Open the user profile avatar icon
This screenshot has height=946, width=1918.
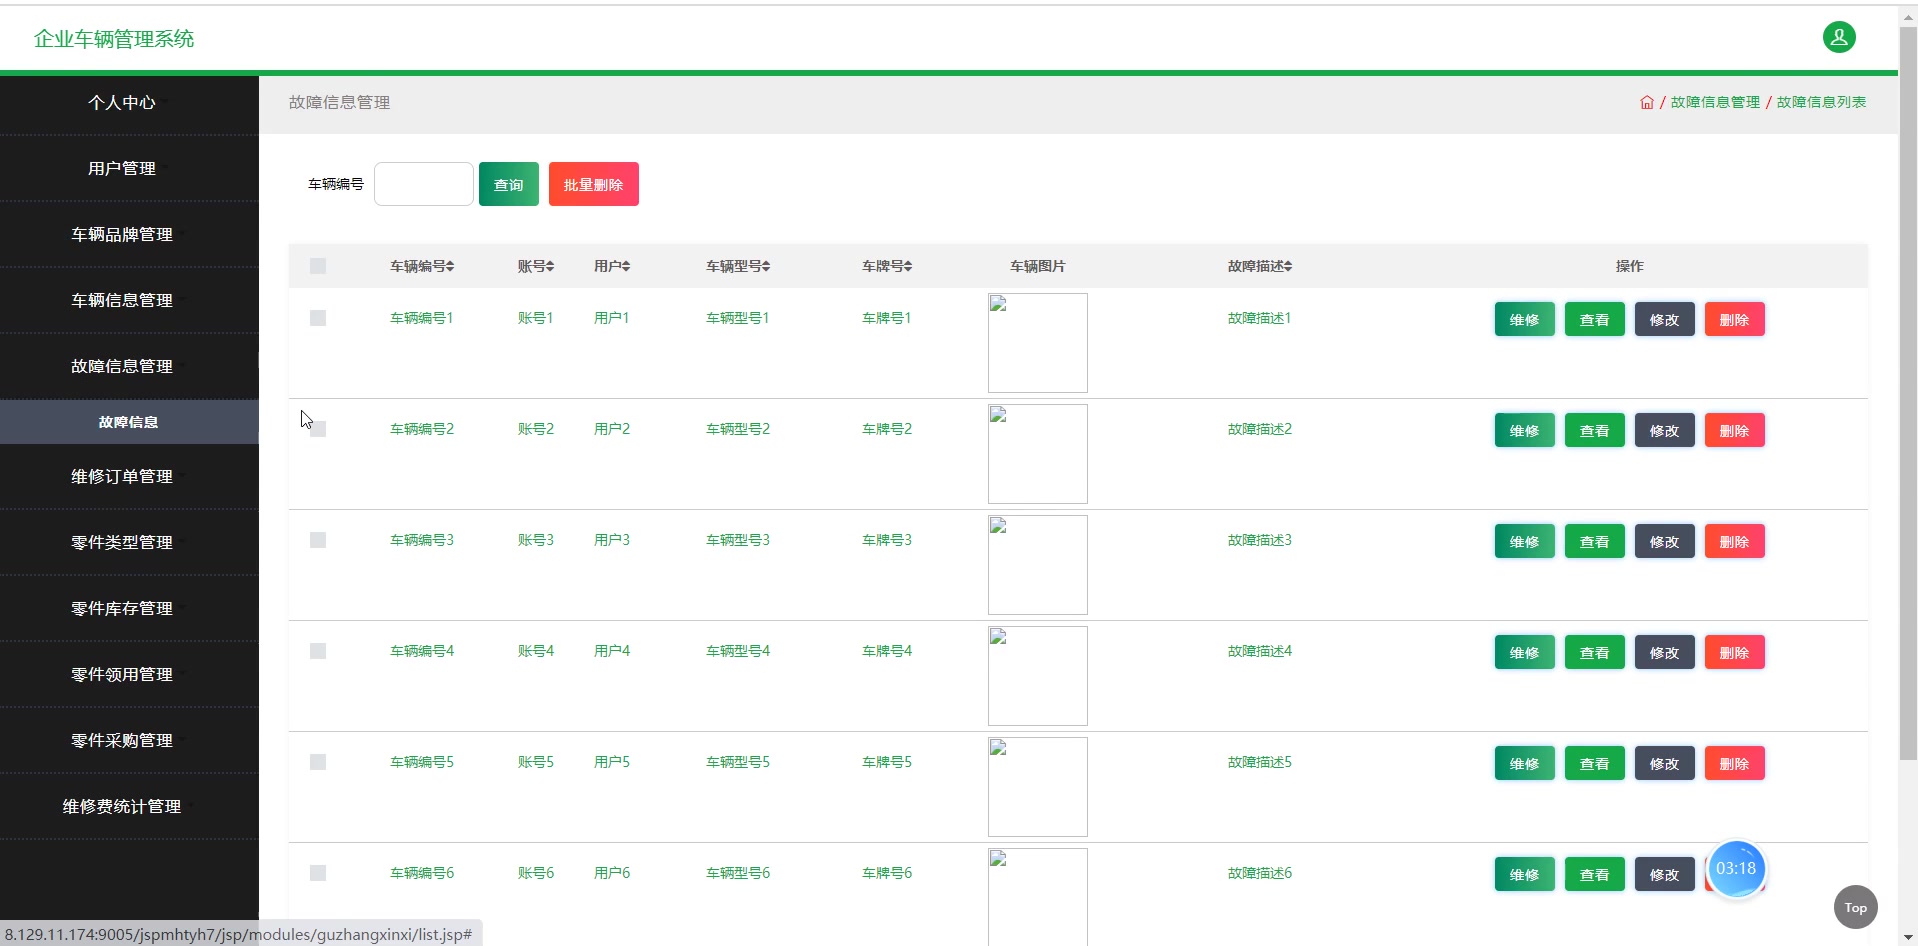coord(1838,37)
